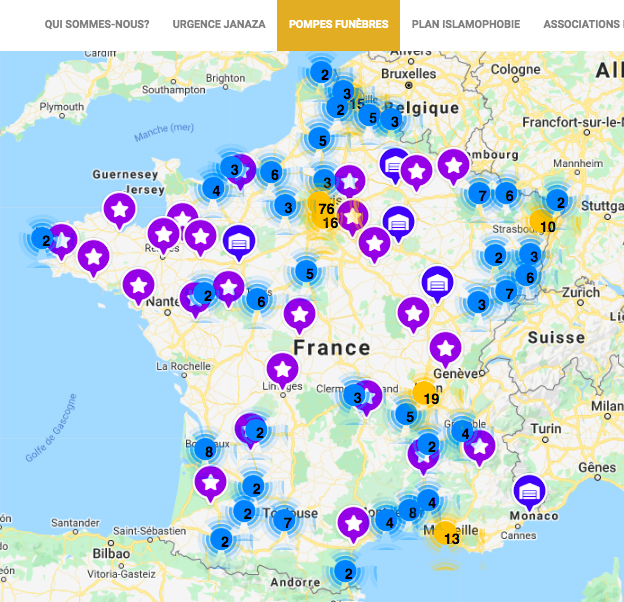Click the blue cluster marker 2 near Andorre
The height and width of the screenshot is (602, 624).
(345, 571)
